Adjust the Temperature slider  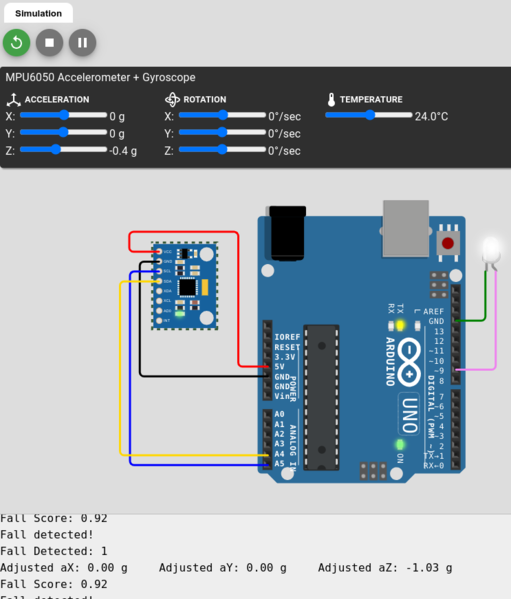click(x=369, y=115)
